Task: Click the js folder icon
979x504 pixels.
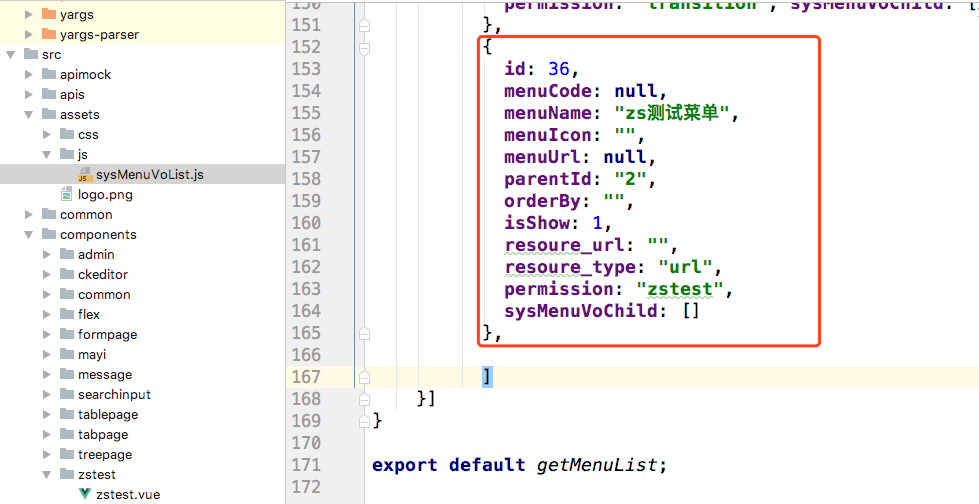Action: coord(67,154)
